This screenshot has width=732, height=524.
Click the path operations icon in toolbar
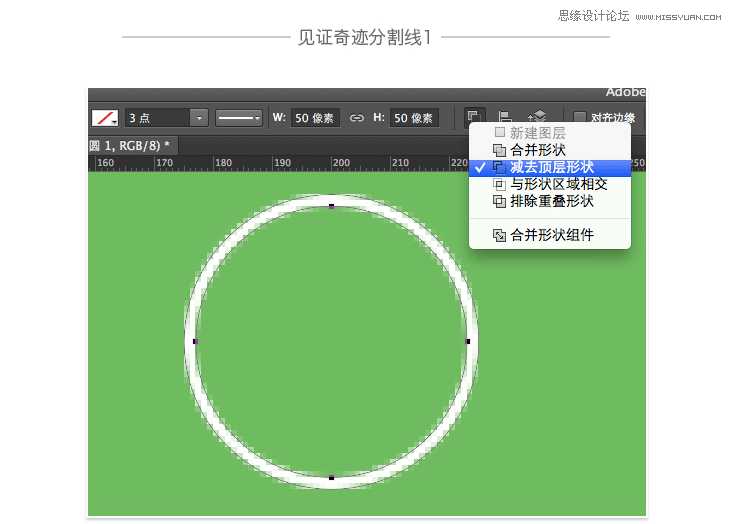[473, 116]
